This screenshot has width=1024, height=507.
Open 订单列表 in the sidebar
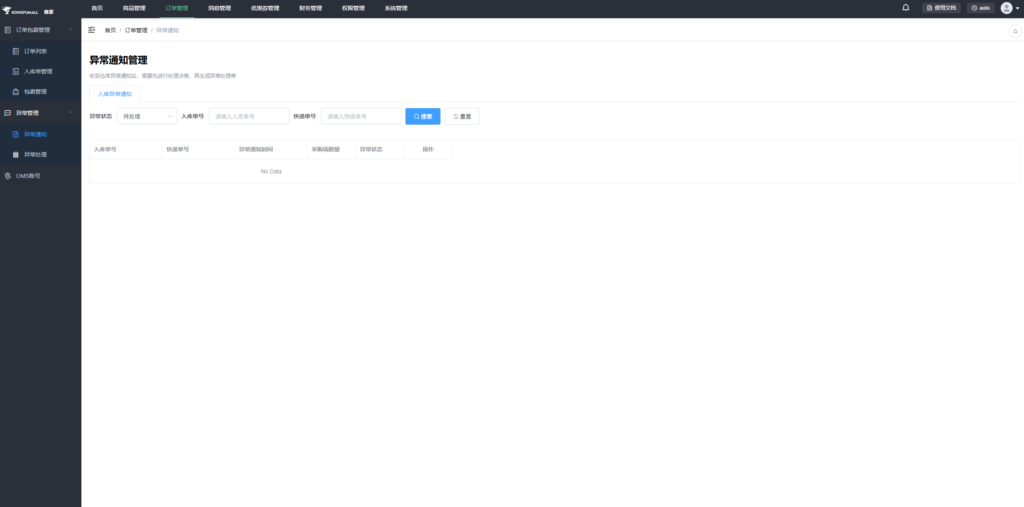pos(36,50)
